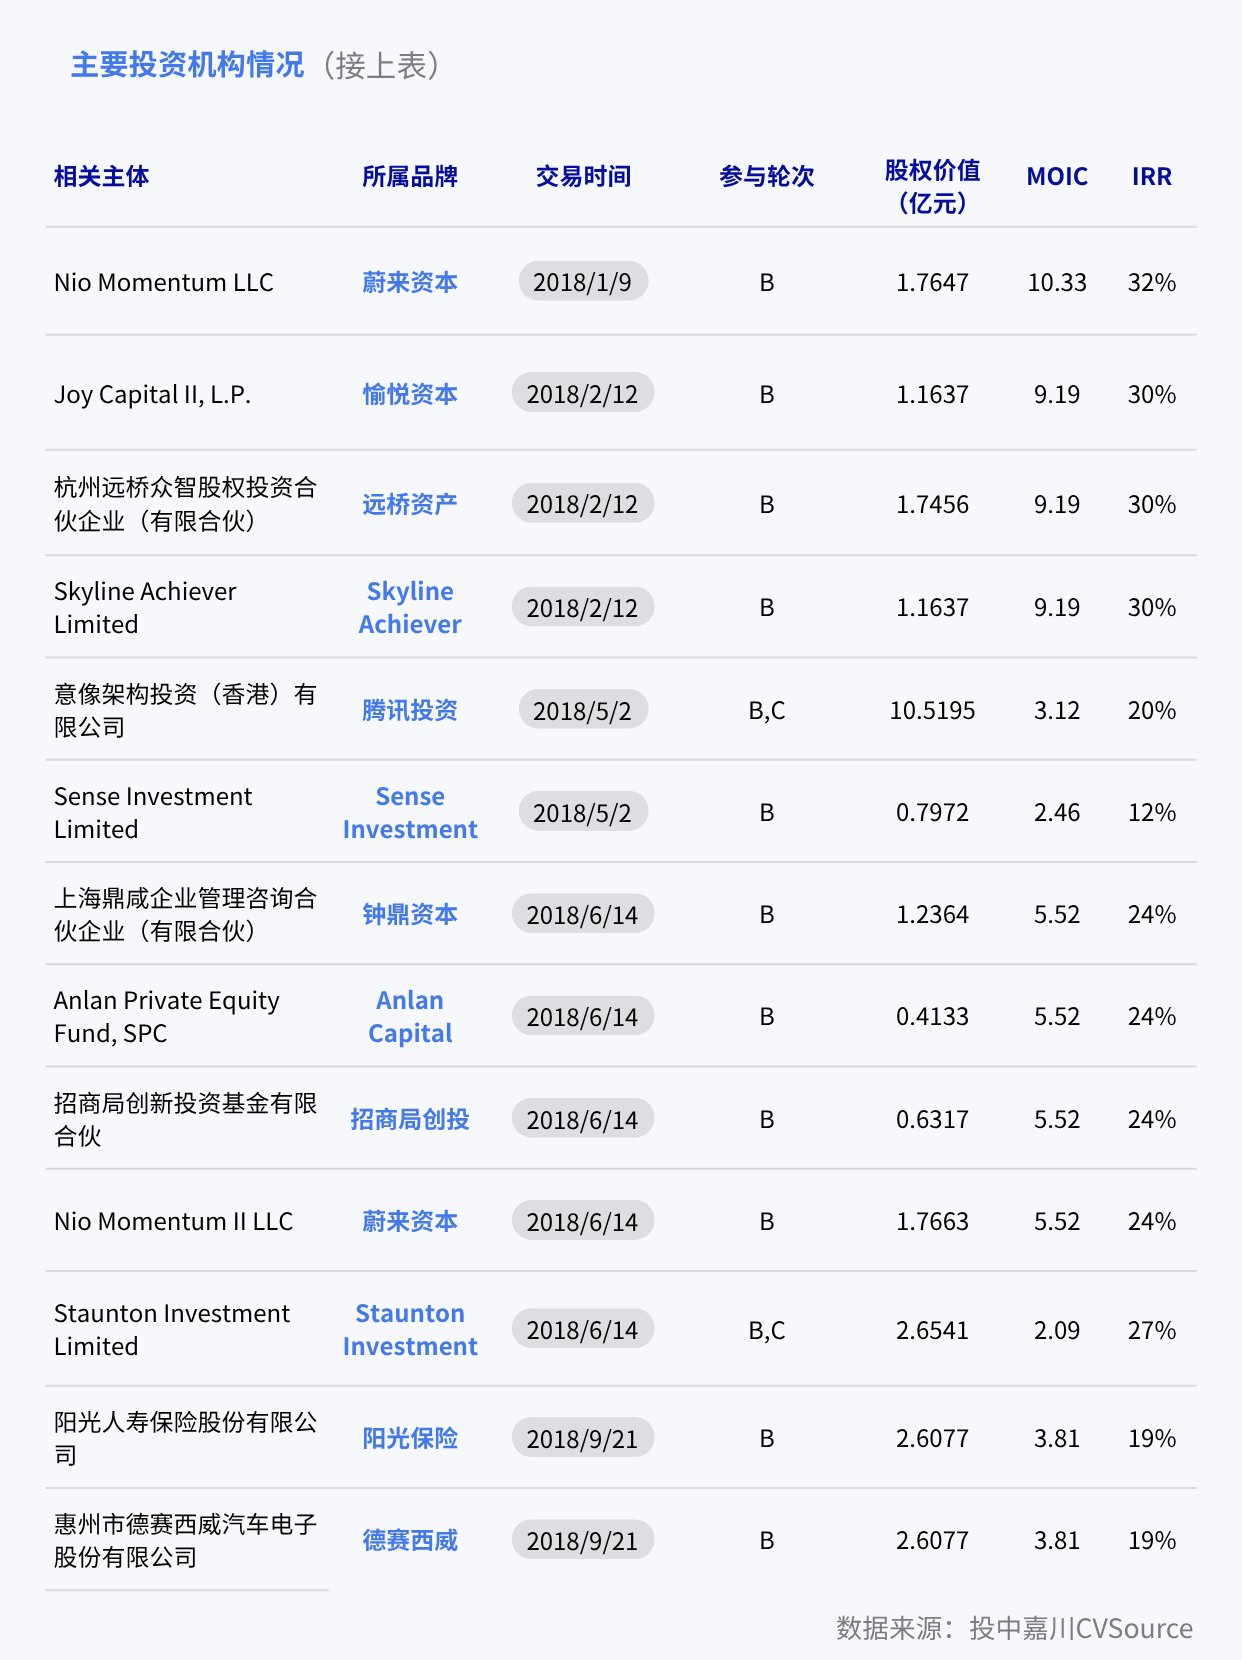Select the 1.7663 equity value cell

point(932,1221)
